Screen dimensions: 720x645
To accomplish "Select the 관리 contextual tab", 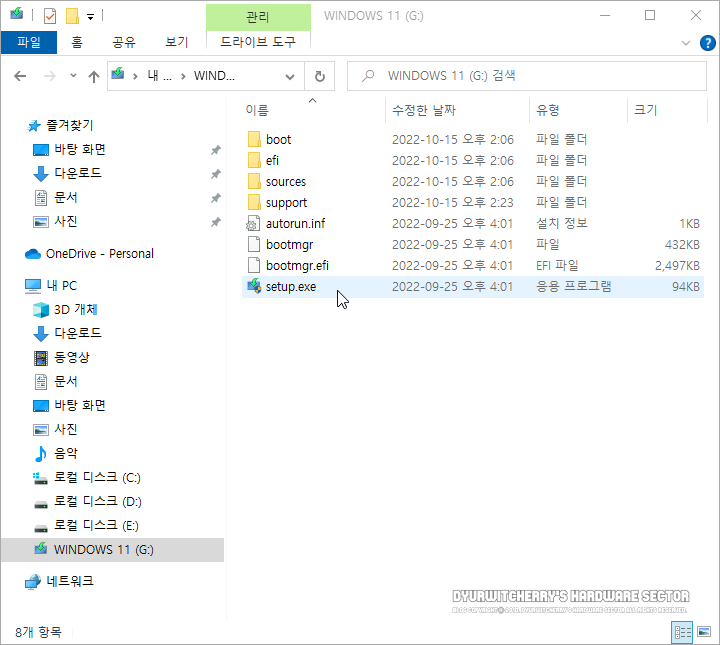I will (258, 17).
